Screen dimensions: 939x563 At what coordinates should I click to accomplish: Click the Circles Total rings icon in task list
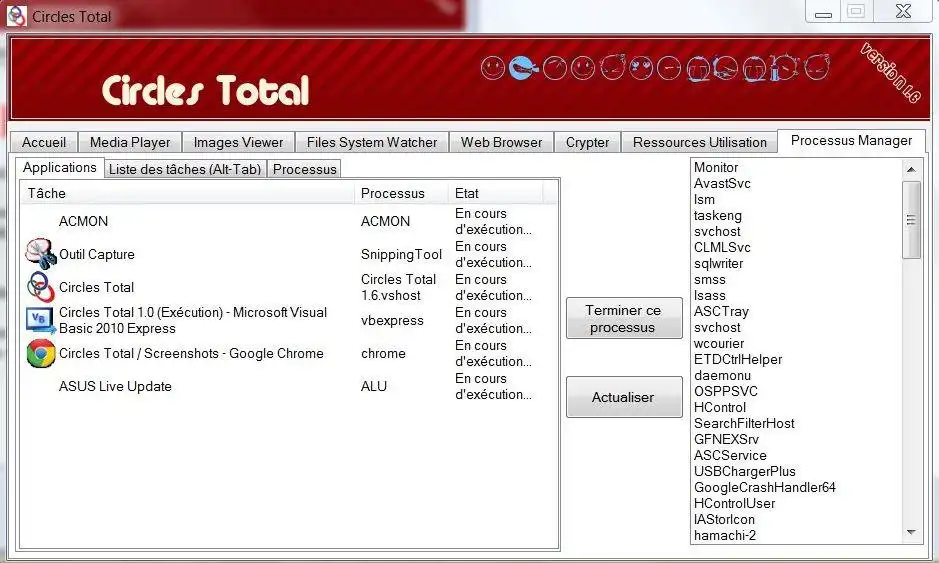click(41, 287)
